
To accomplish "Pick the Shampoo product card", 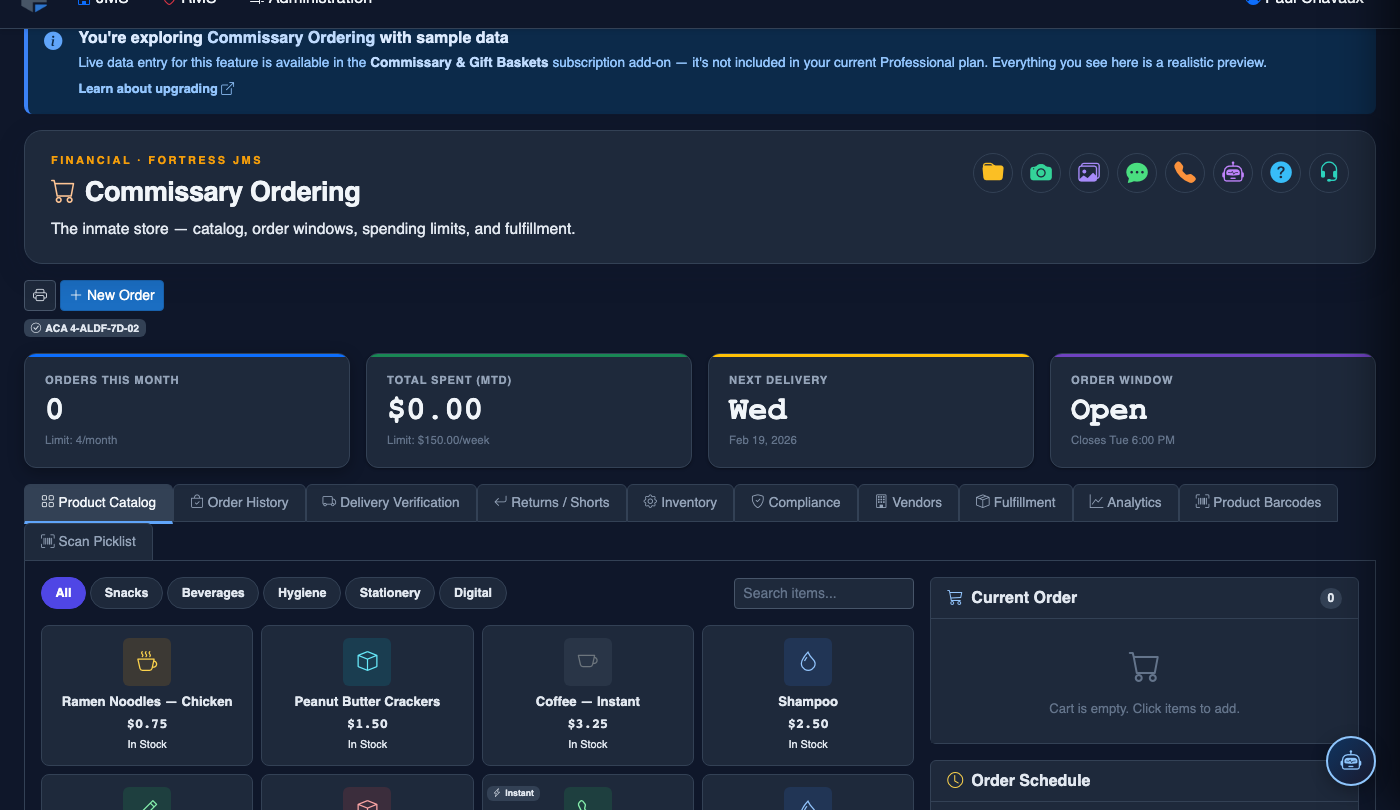I will coord(808,695).
